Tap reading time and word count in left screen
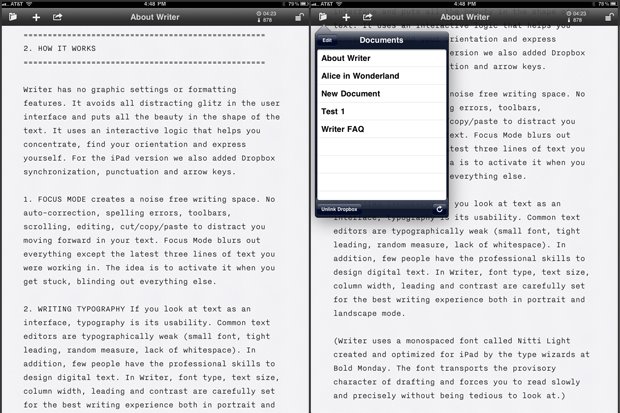 coord(266,17)
